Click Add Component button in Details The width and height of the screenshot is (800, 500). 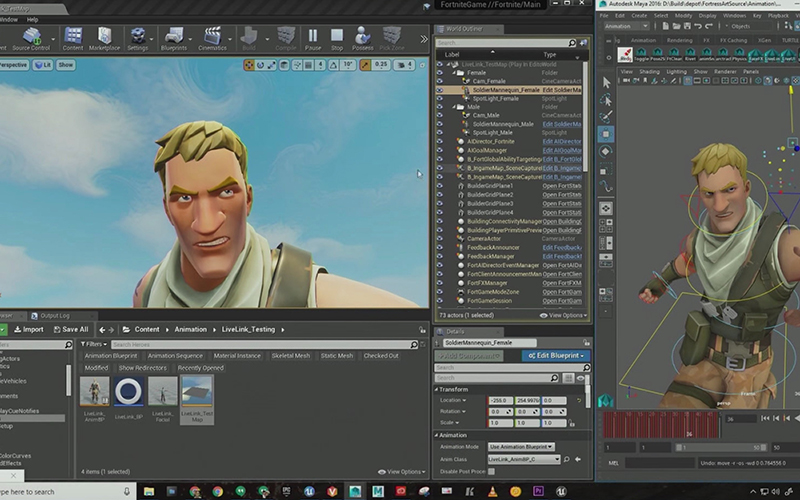point(469,356)
